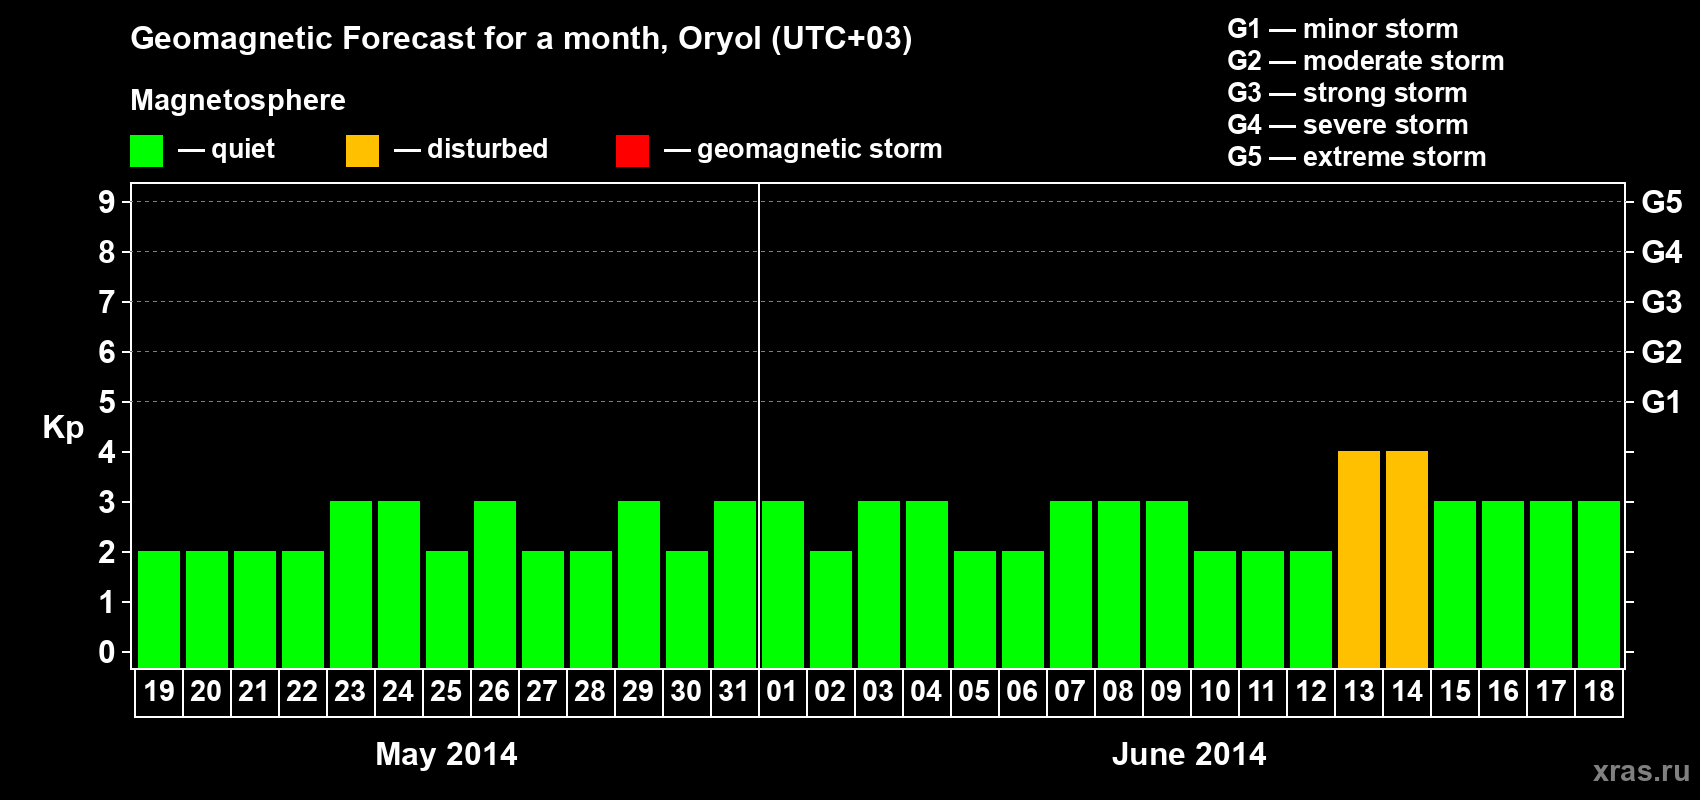This screenshot has width=1700, height=800.
Task: Click the 'G2 — moderate storm' legend text
Action: (x=1366, y=61)
